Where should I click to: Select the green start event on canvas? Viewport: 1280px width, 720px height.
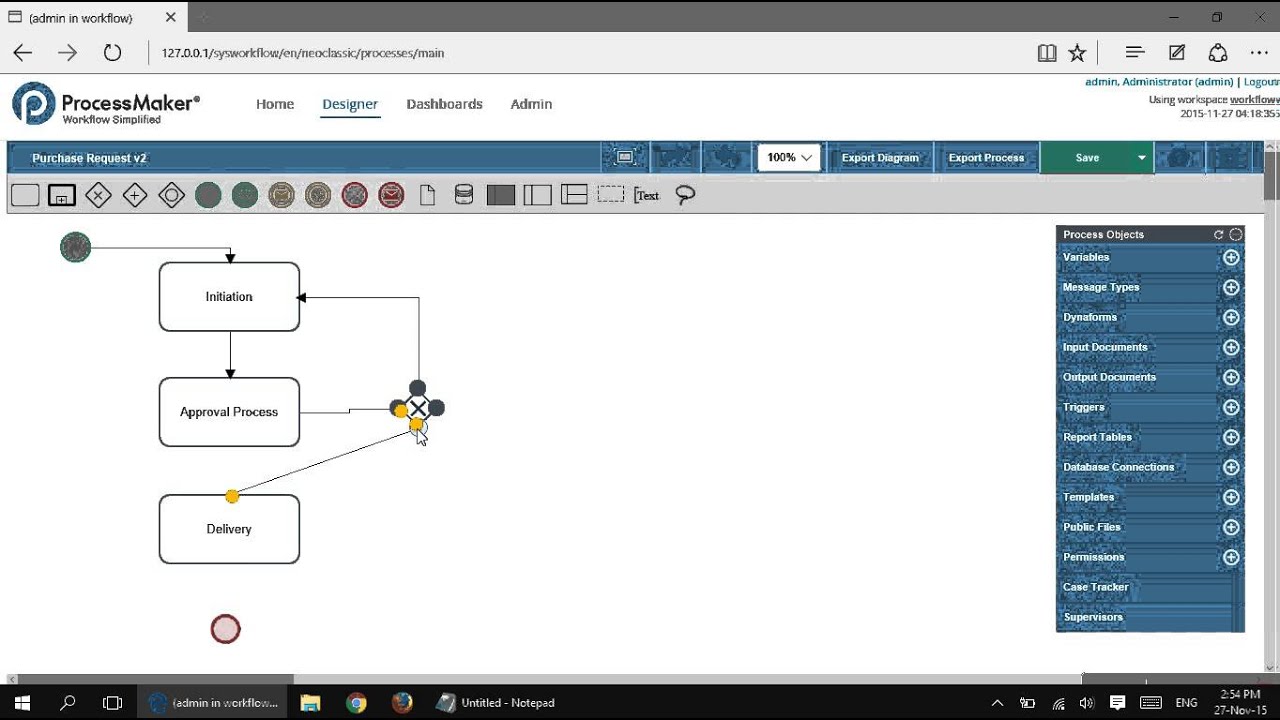tap(76, 247)
